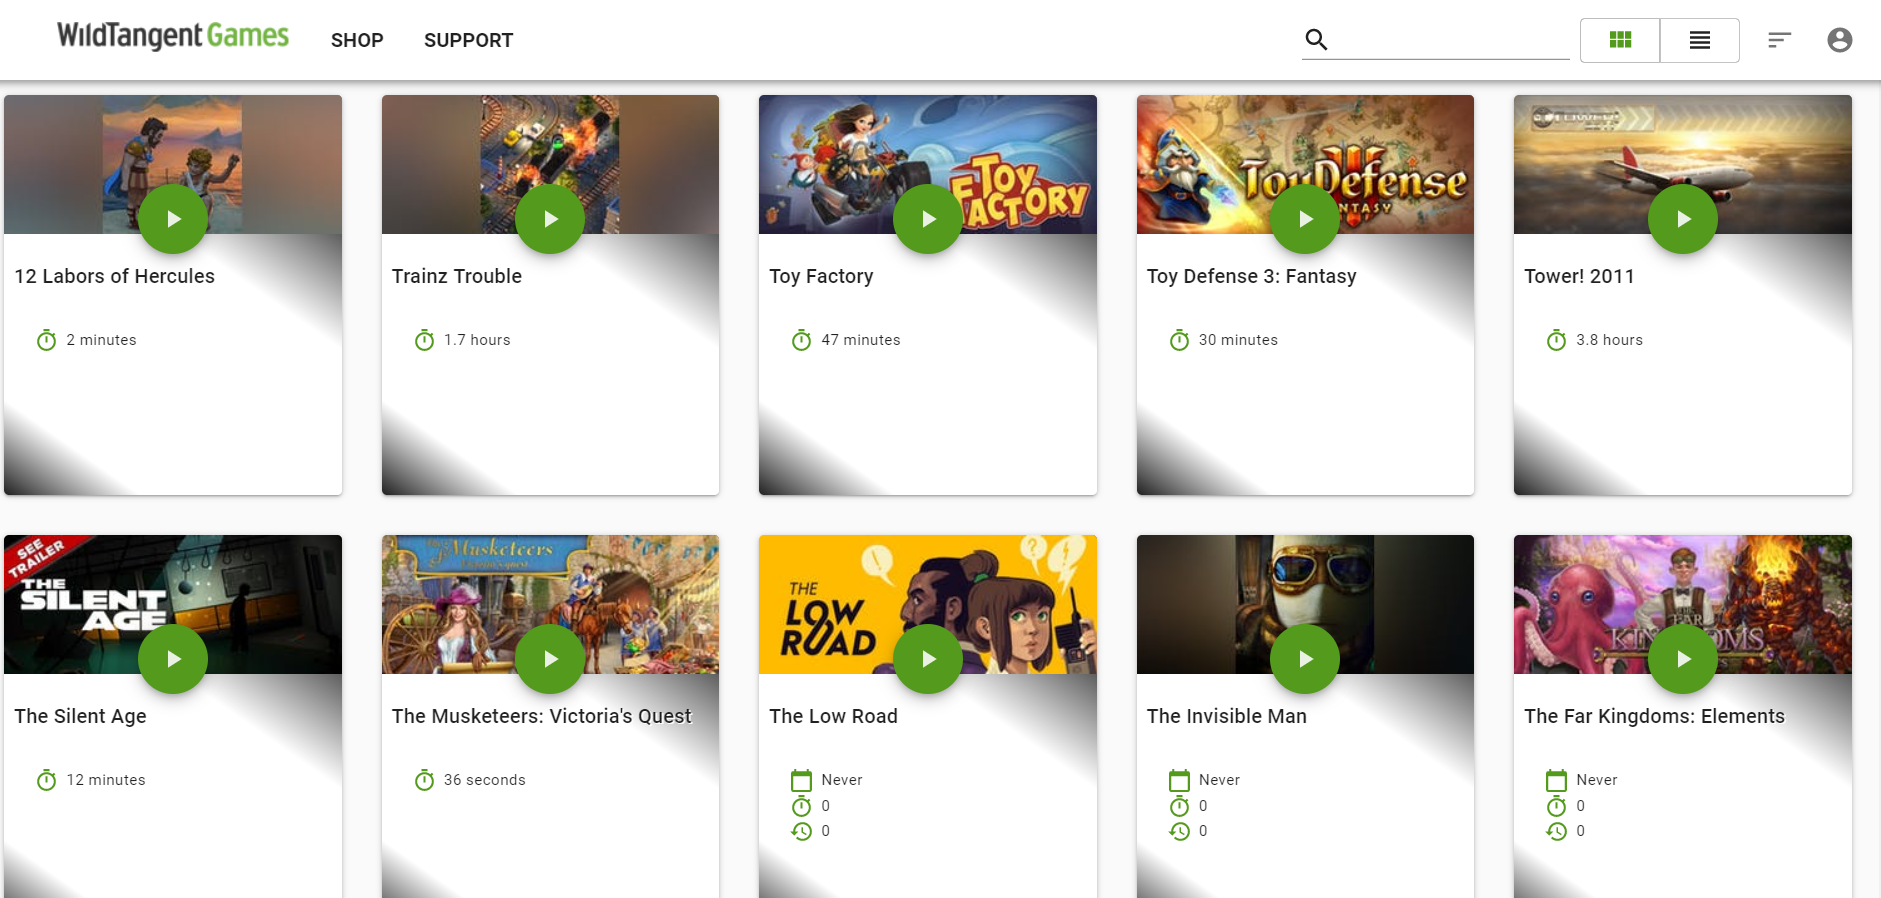Click the 47 minutes playtime text
Viewport: 1881px width, 898px height.
click(x=861, y=340)
